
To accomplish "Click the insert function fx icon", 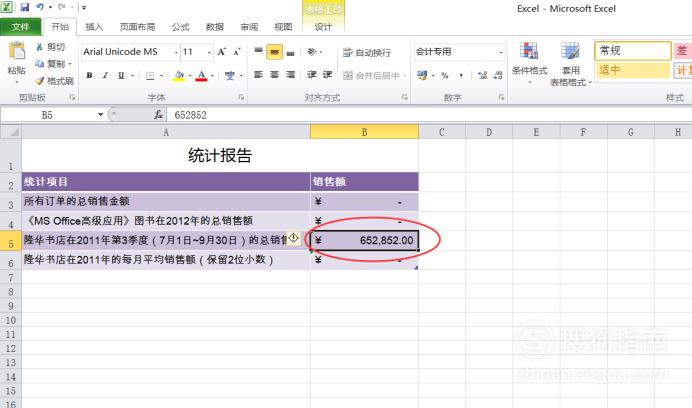I will pyautogui.click(x=158, y=115).
